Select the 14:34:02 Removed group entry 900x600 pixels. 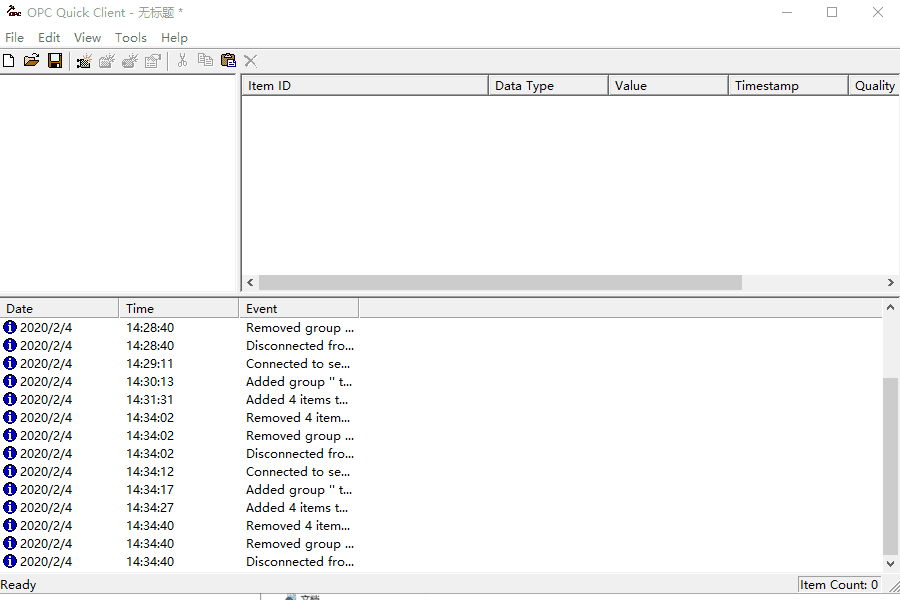tap(179, 435)
